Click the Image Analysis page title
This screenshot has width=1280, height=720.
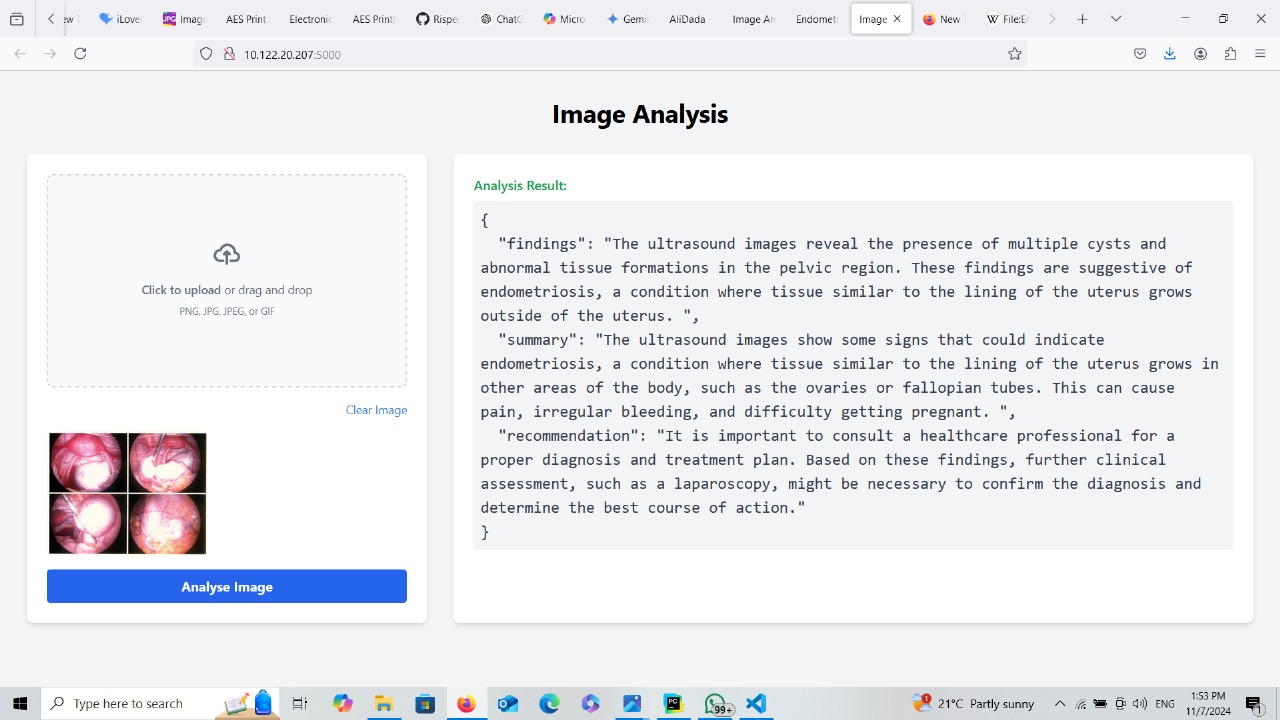tap(640, 115)
